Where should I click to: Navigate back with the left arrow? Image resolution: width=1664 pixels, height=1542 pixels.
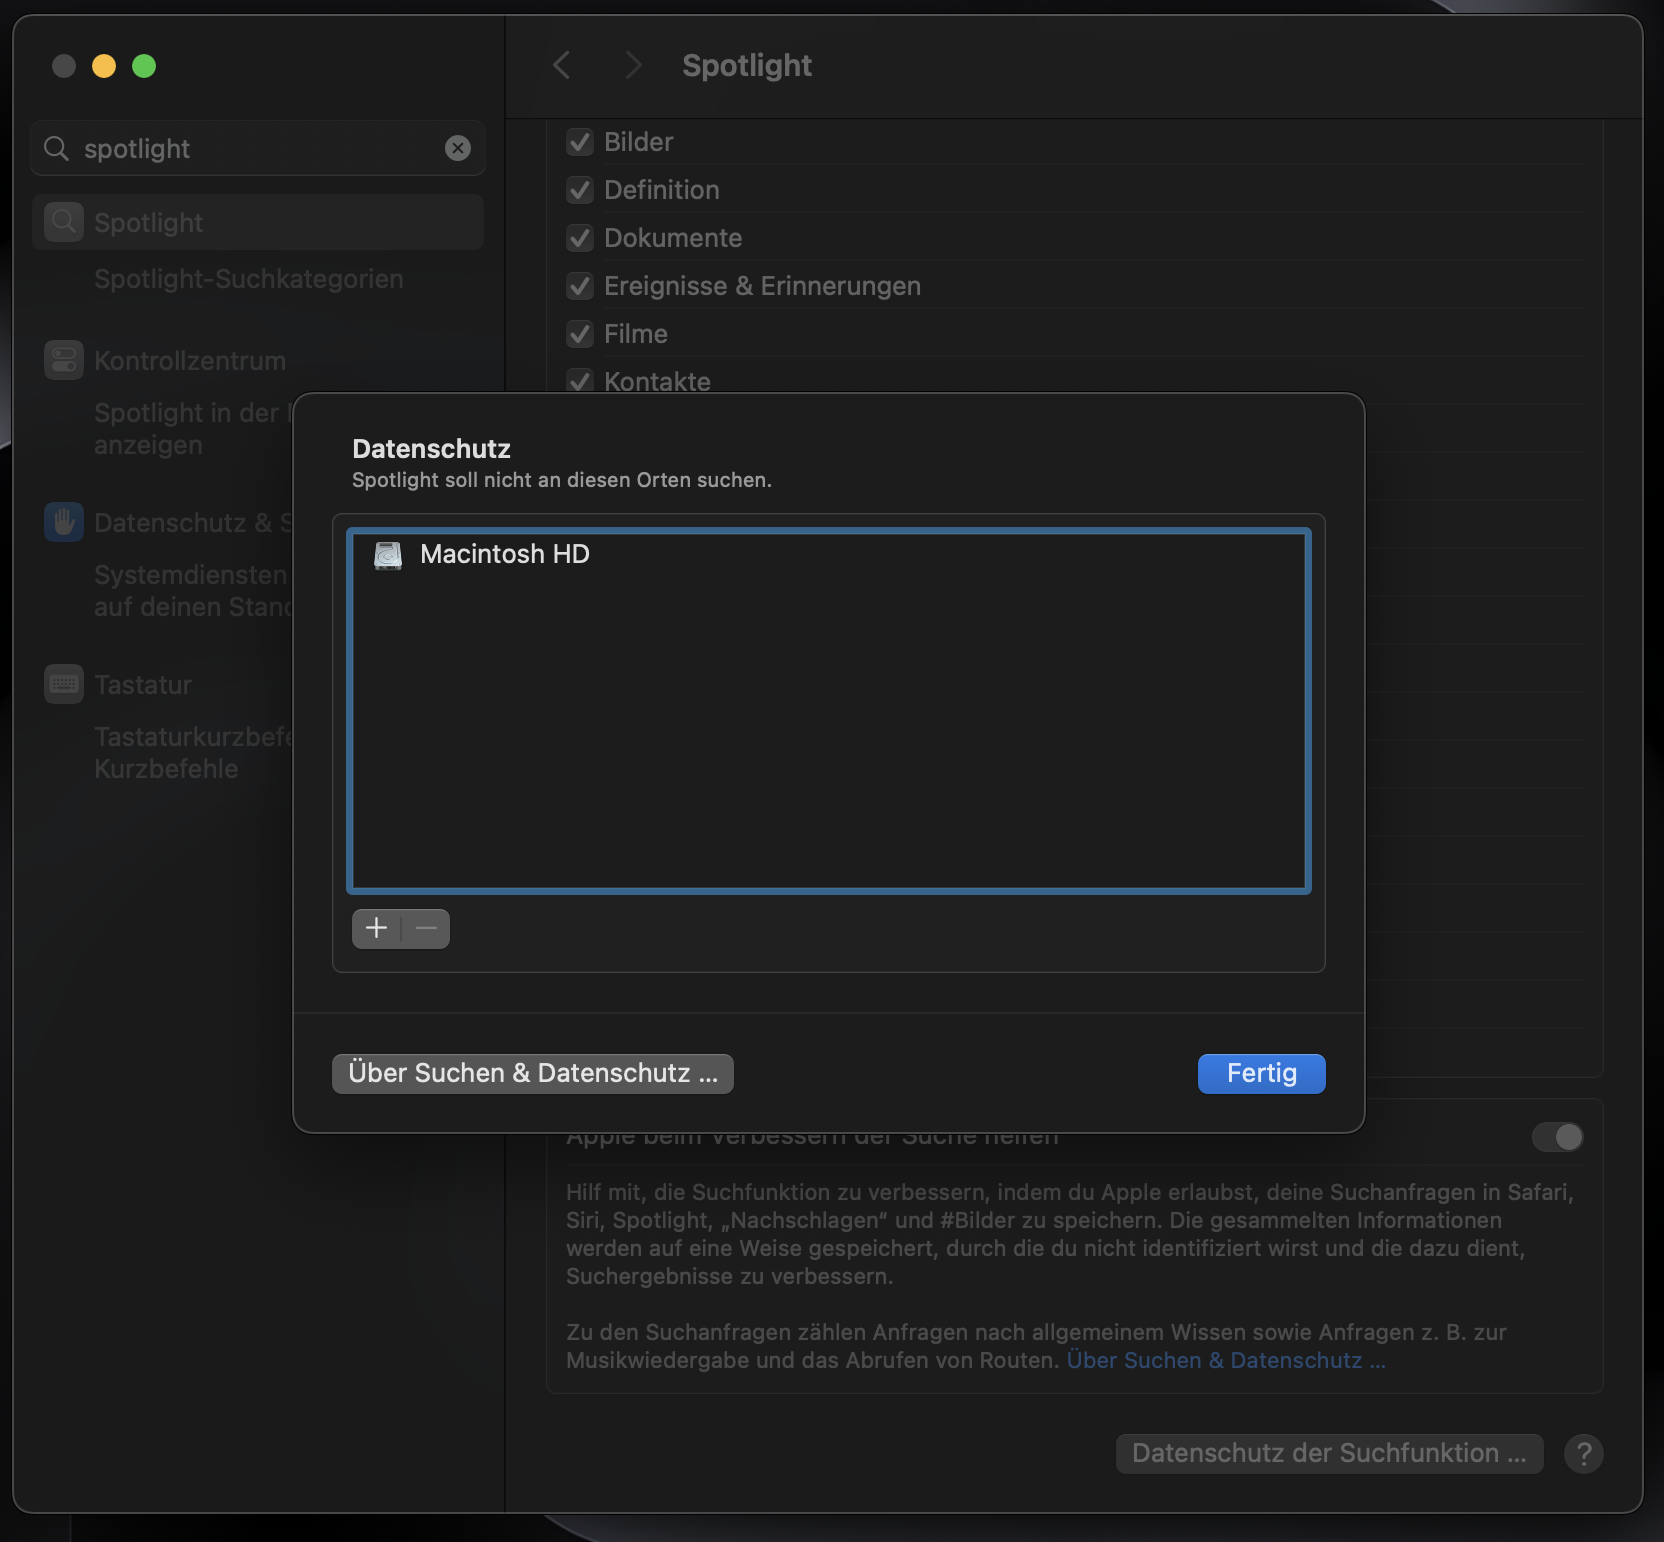click(561, 65)
